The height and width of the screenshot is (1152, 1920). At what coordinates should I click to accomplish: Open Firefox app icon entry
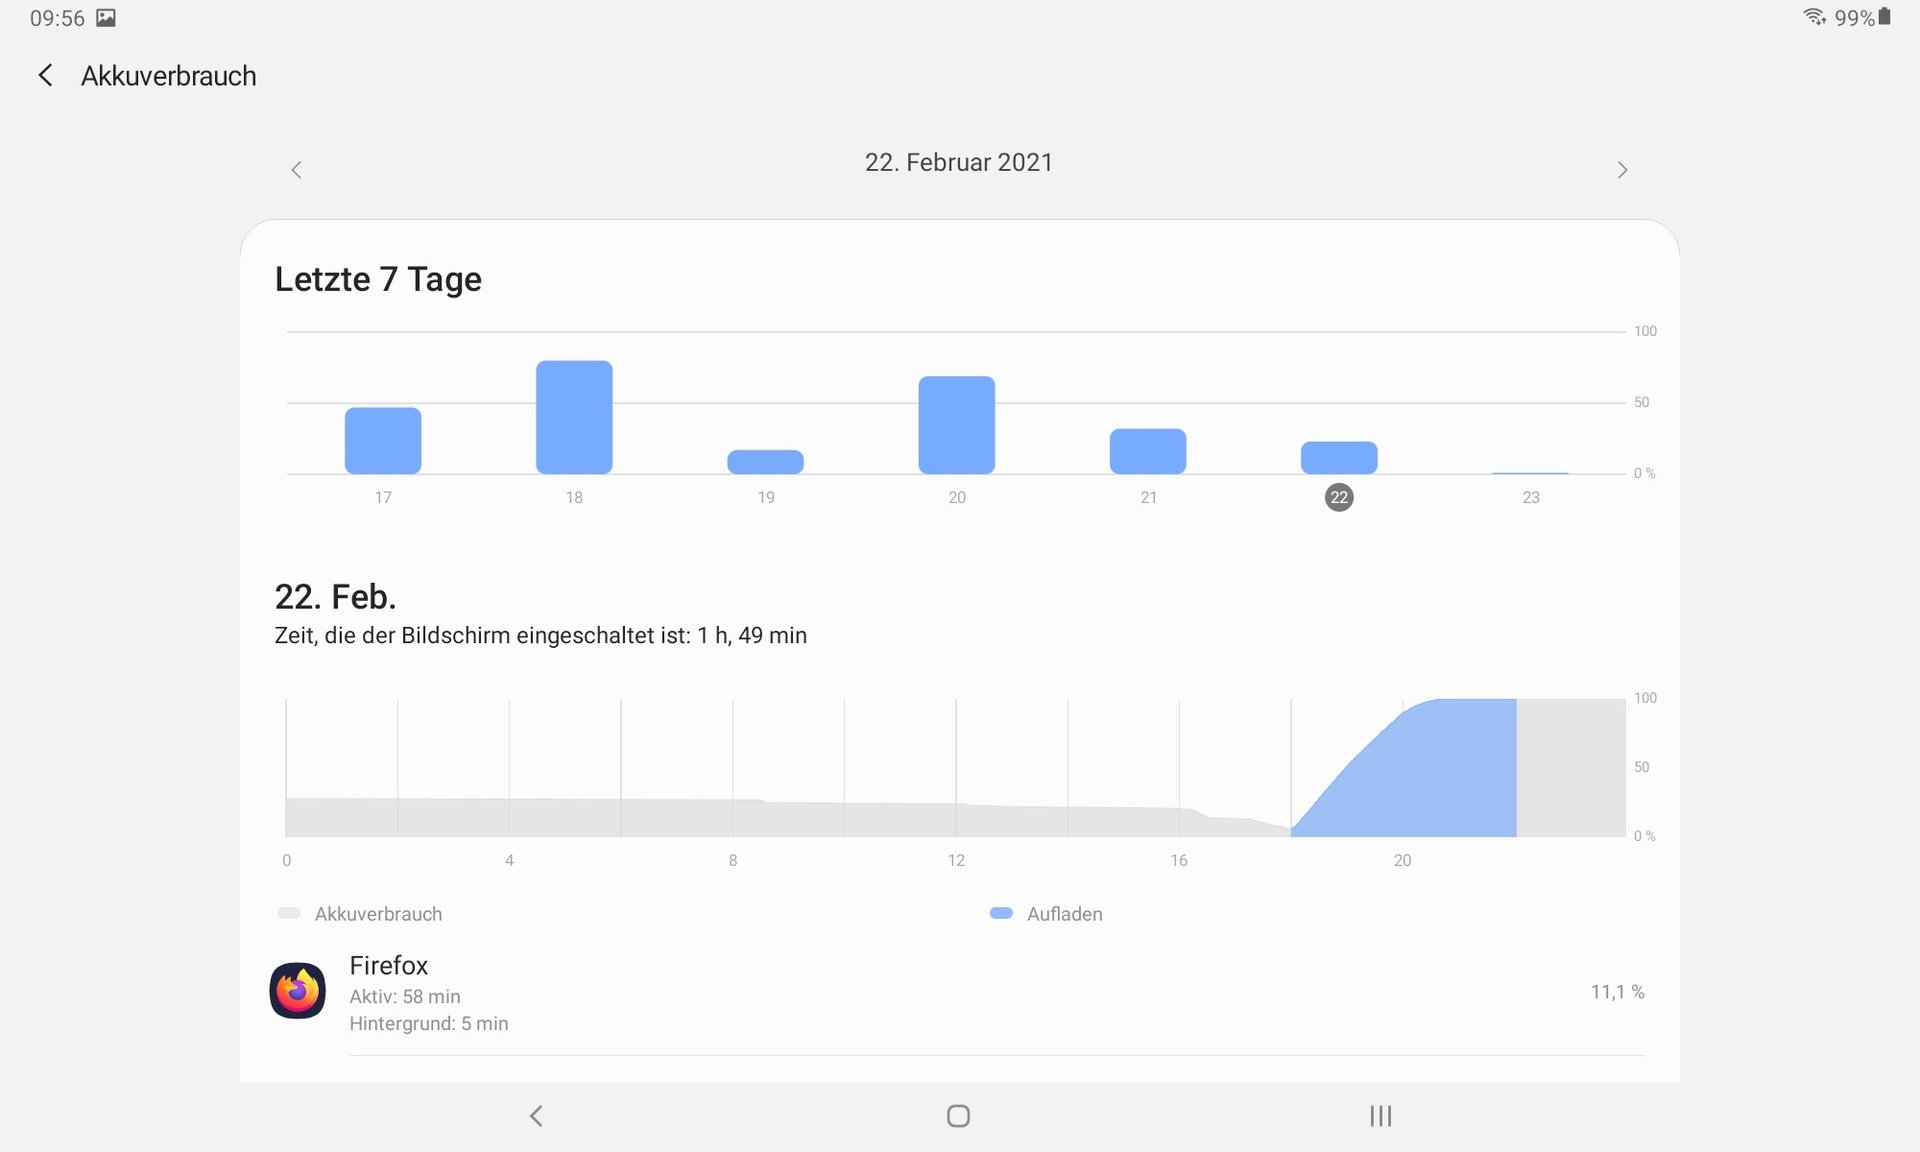pyautogui.click(x=297, y=991)
